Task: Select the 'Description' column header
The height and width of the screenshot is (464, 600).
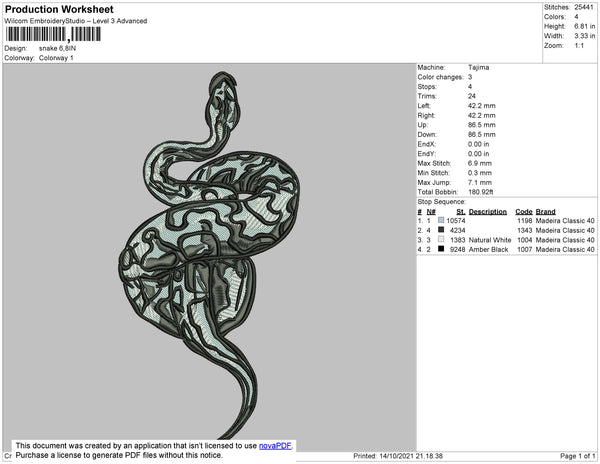Action: pyautogui.click(x=488, y=212)
